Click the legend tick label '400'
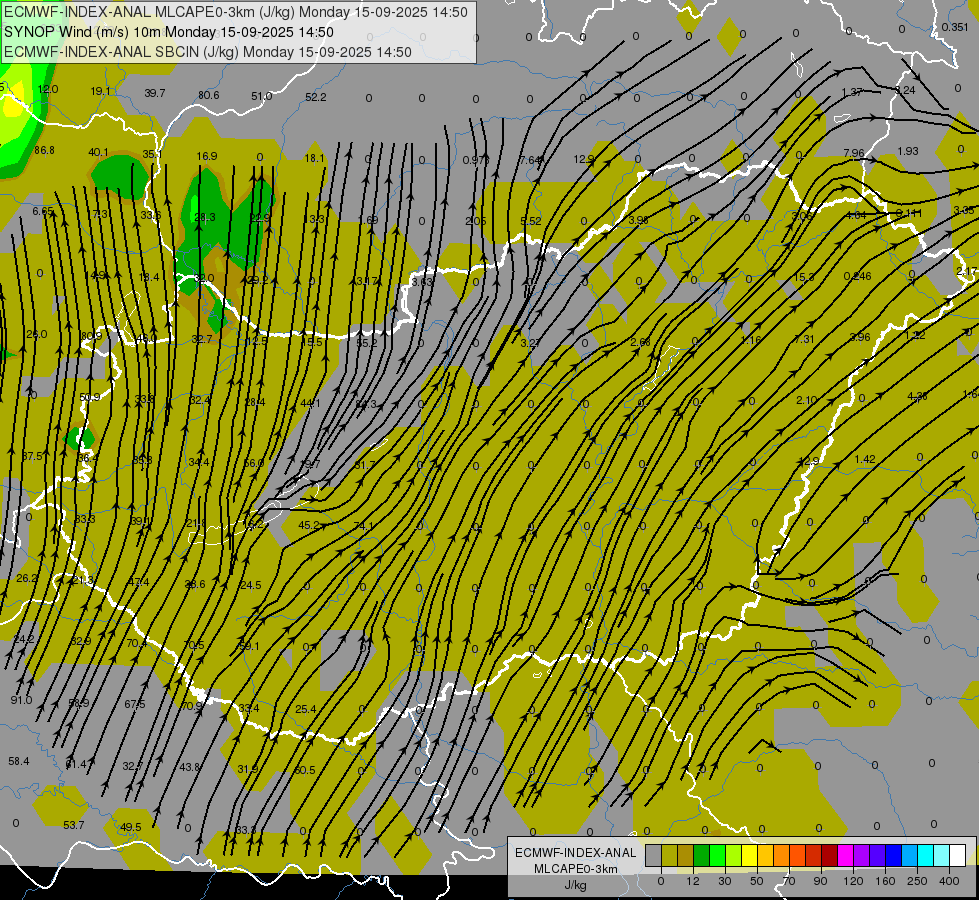979x900 pixels. pos(949,881)
